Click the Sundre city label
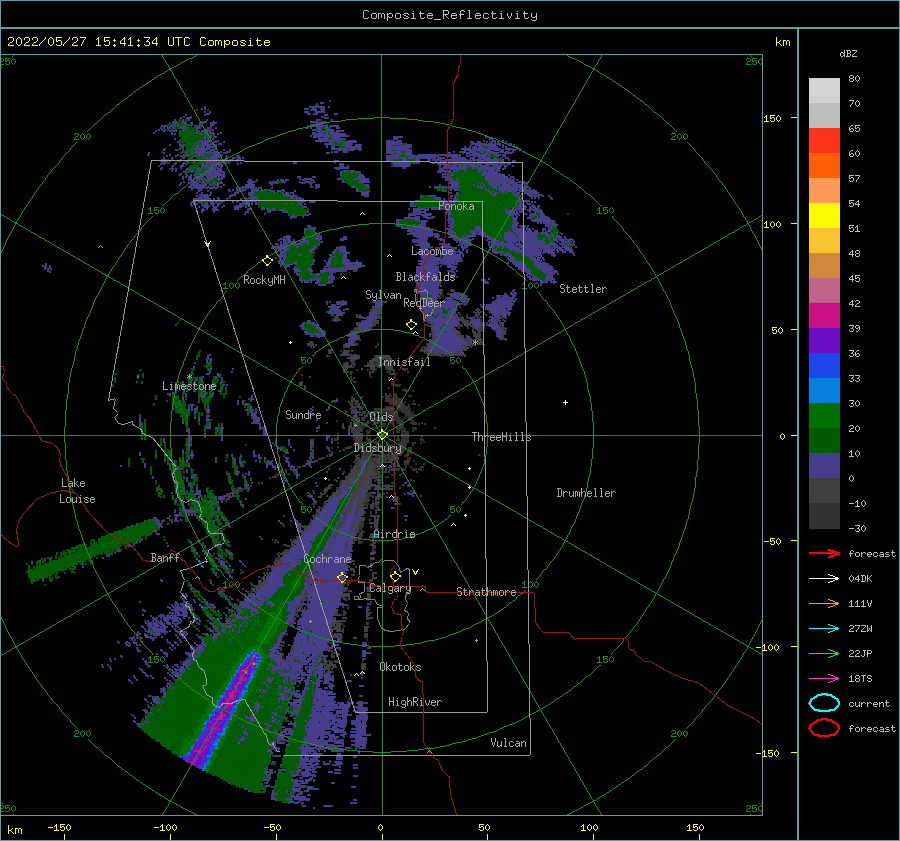Screen dimensions: 900x841 [x=303, y=414]
